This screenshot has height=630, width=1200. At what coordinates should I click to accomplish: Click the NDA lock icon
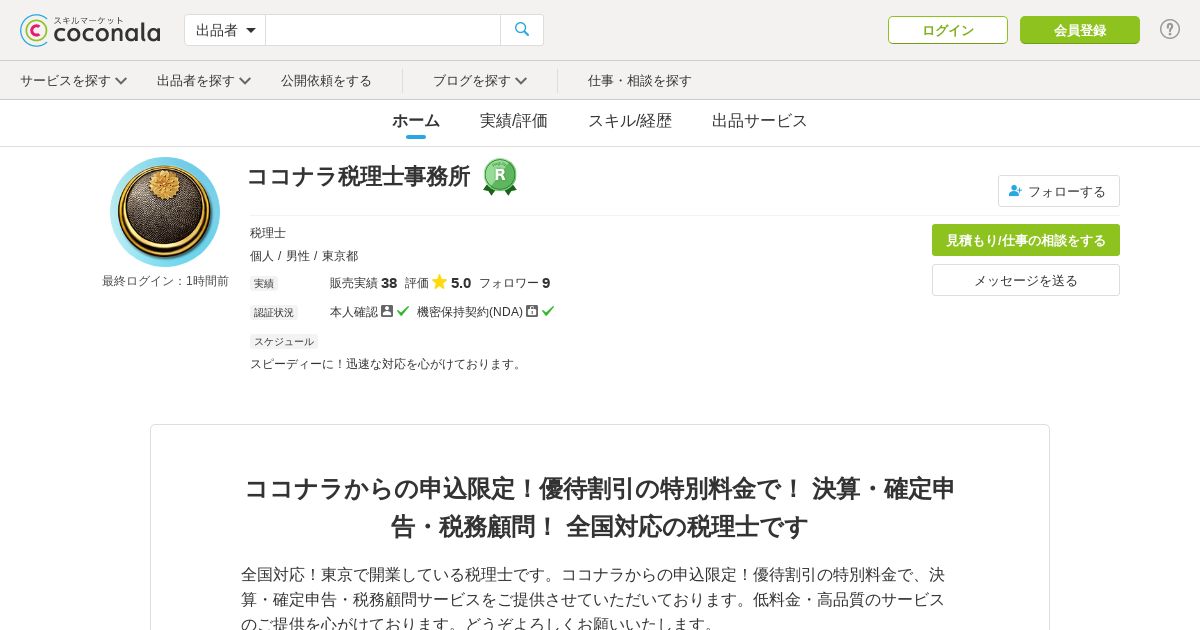point(532,311)
